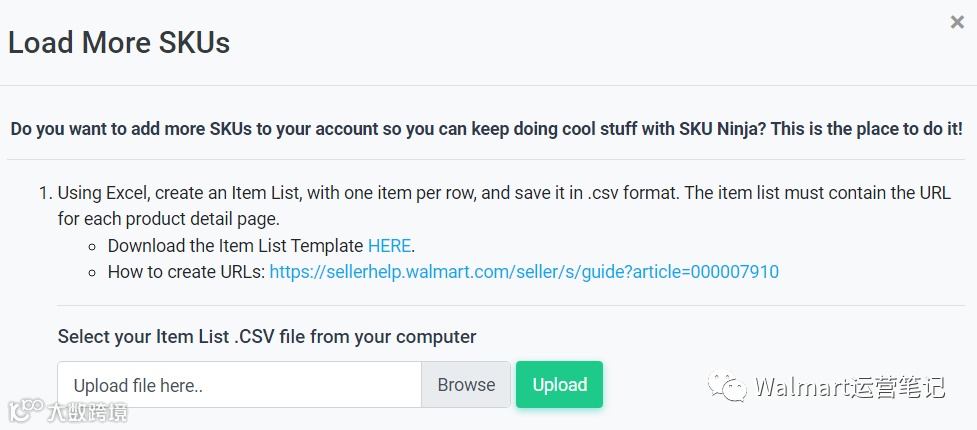Viewport: 977px width, 430px height.
Task: Close the Load More SKUs dialog
Action: click(957, 23)
